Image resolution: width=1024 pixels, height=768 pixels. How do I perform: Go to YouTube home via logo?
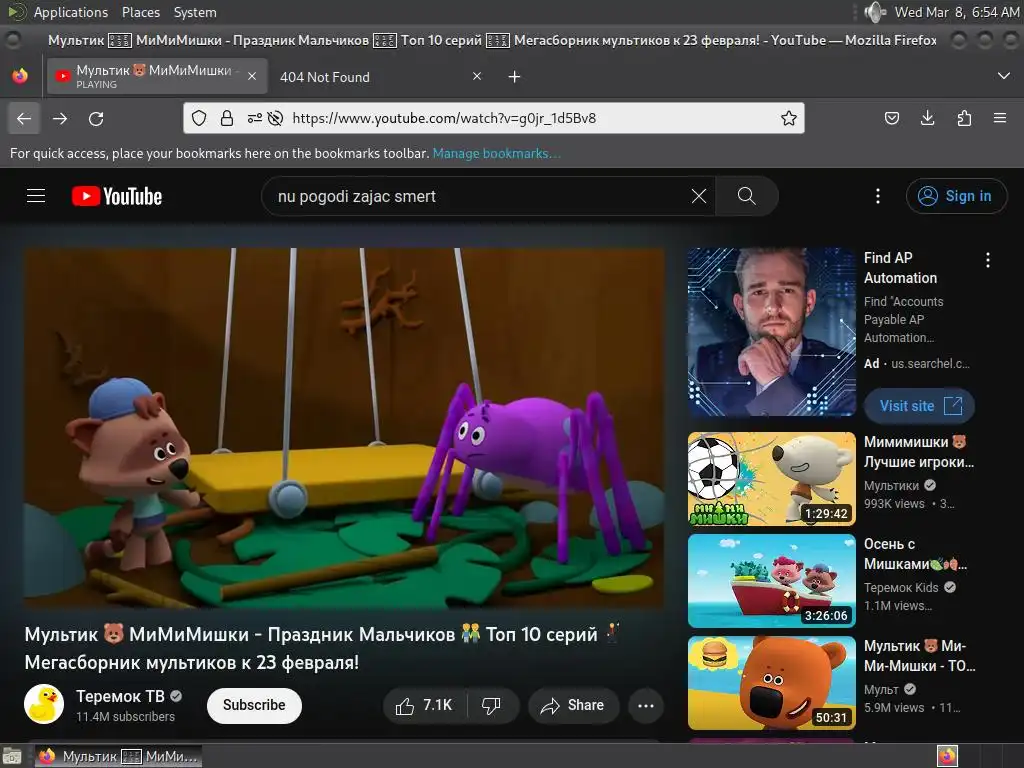[x=117, y=196]
